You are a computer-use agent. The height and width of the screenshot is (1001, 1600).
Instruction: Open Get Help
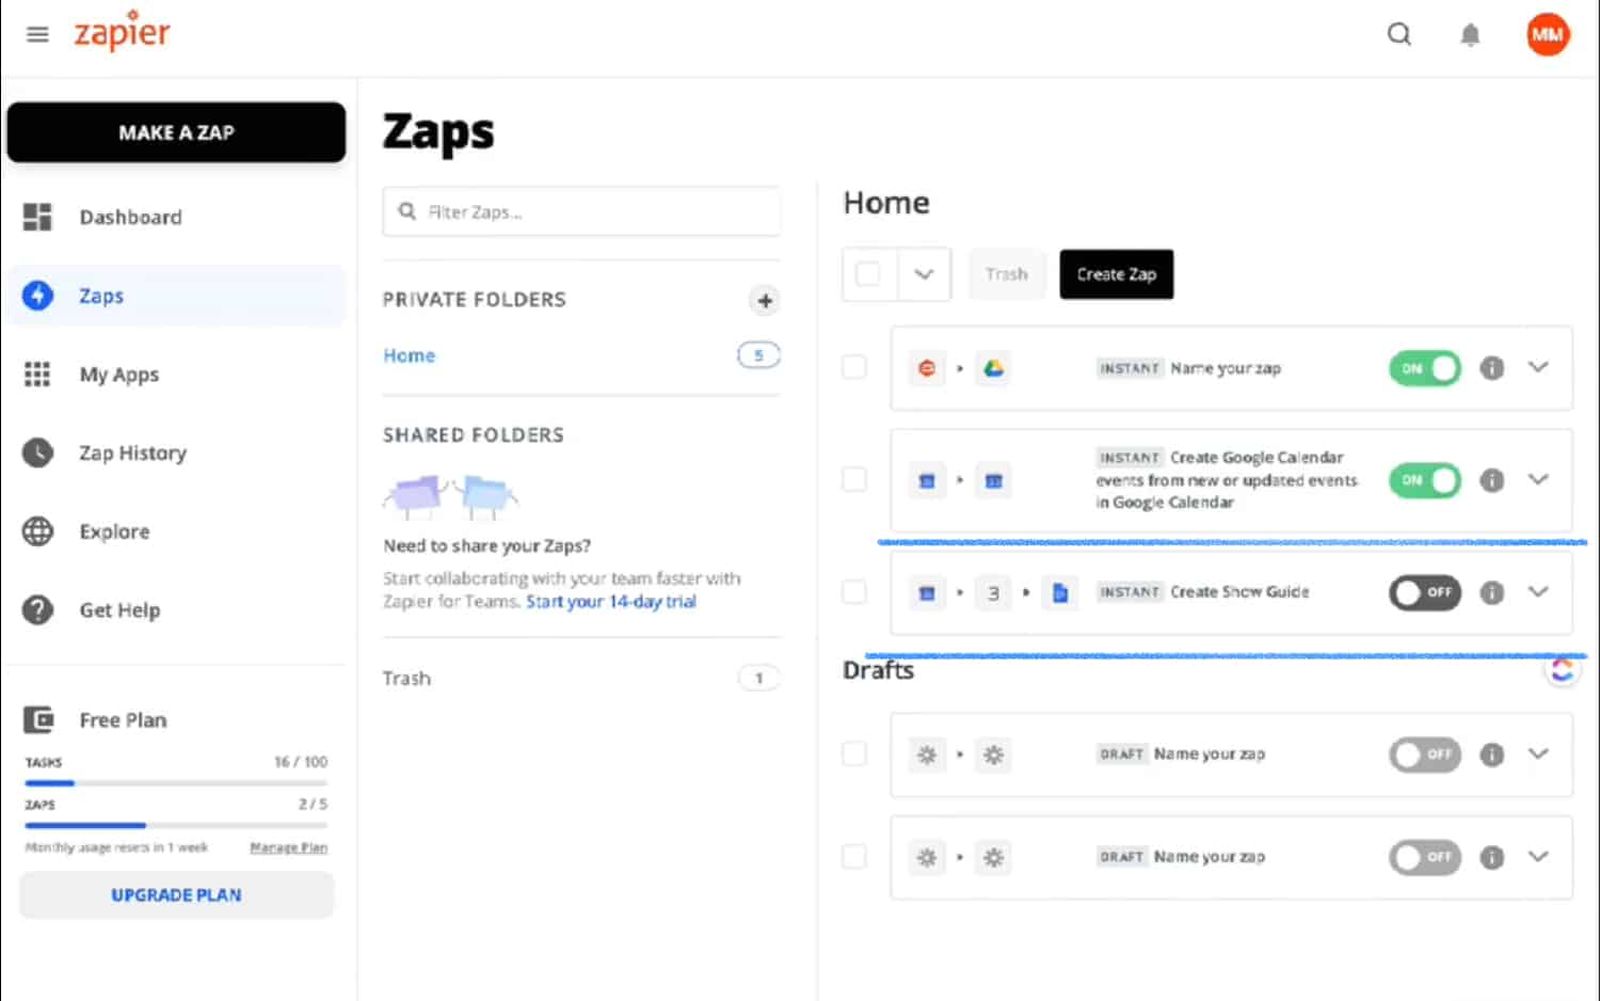coord(120,609)
